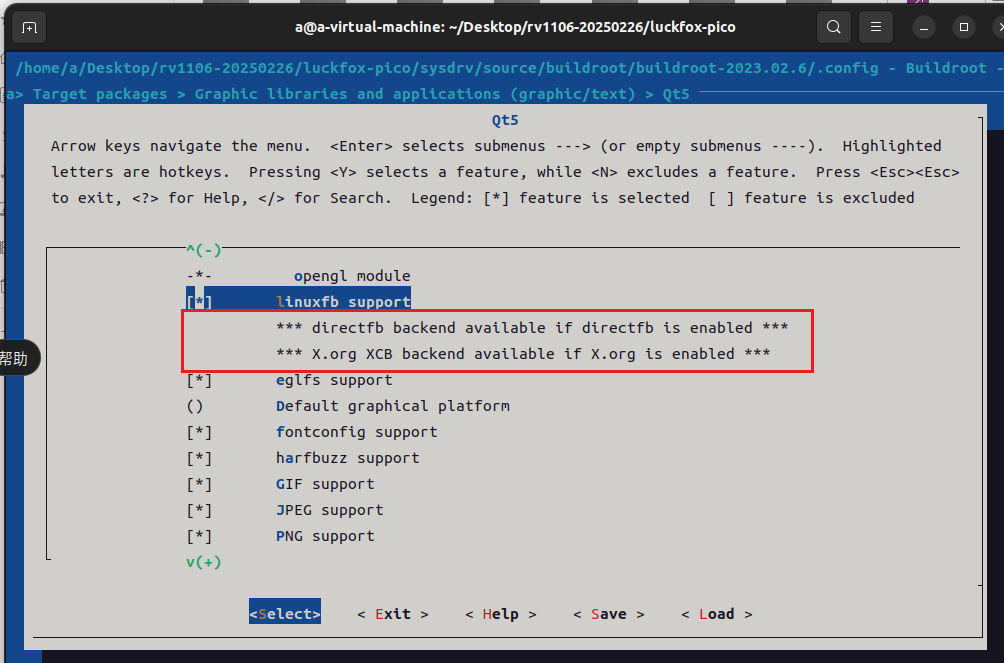Click the Exit button
The image size is (1004, 663).
pos(393,614)
